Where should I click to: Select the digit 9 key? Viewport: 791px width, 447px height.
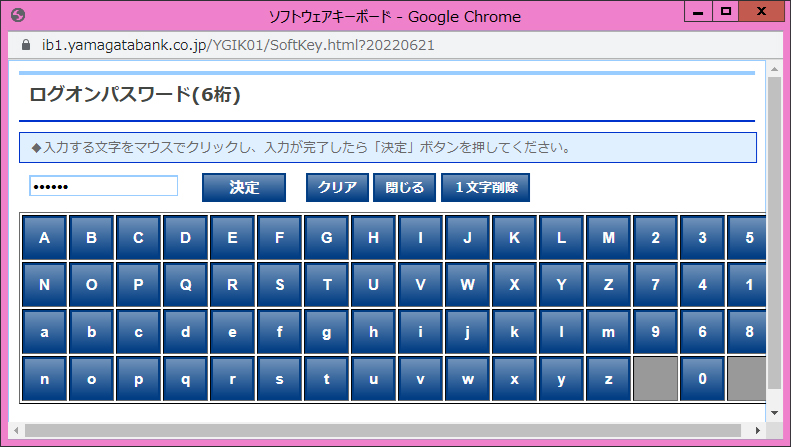[x=655, y=331]
